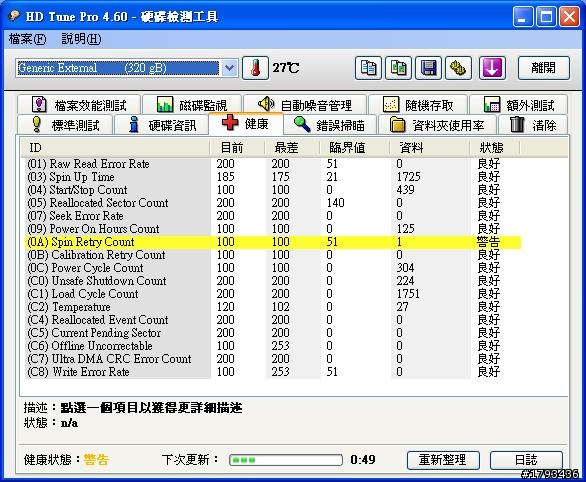Open the drive selection dropdown
Viewport: 586px width, 482px height.
coord(229,68)
